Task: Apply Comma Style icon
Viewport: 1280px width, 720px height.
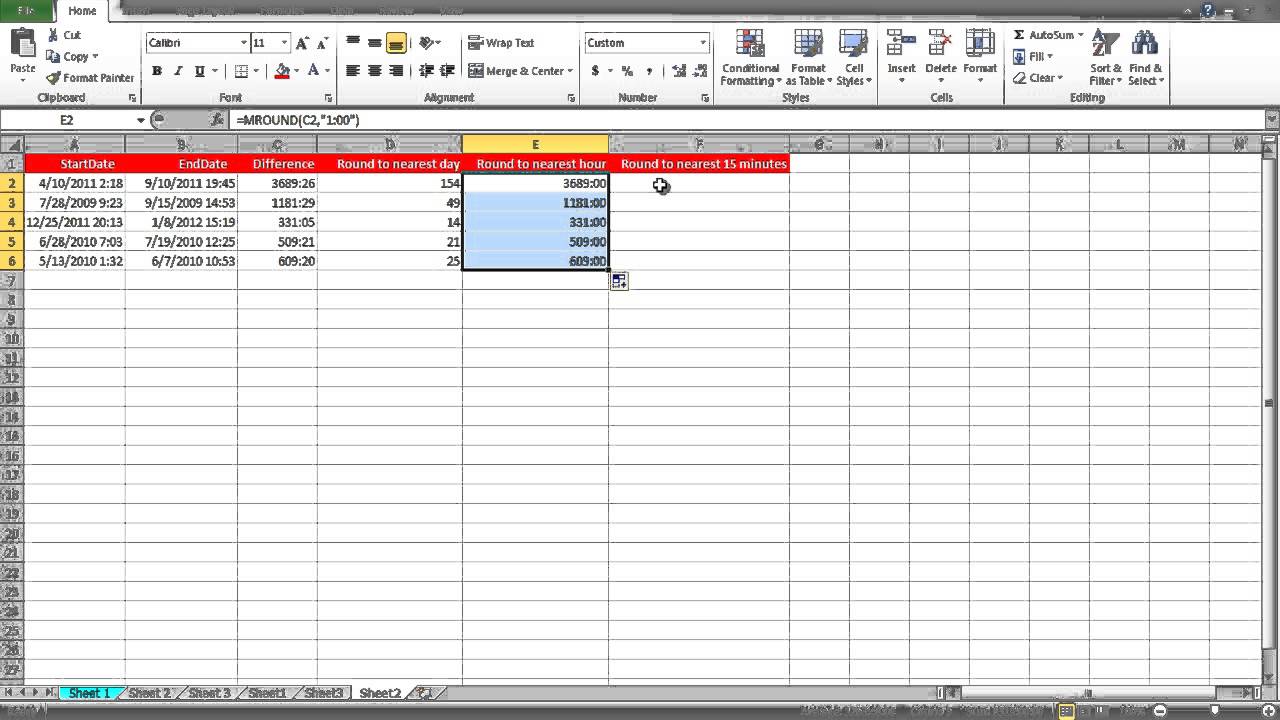Action: (649, 71)
